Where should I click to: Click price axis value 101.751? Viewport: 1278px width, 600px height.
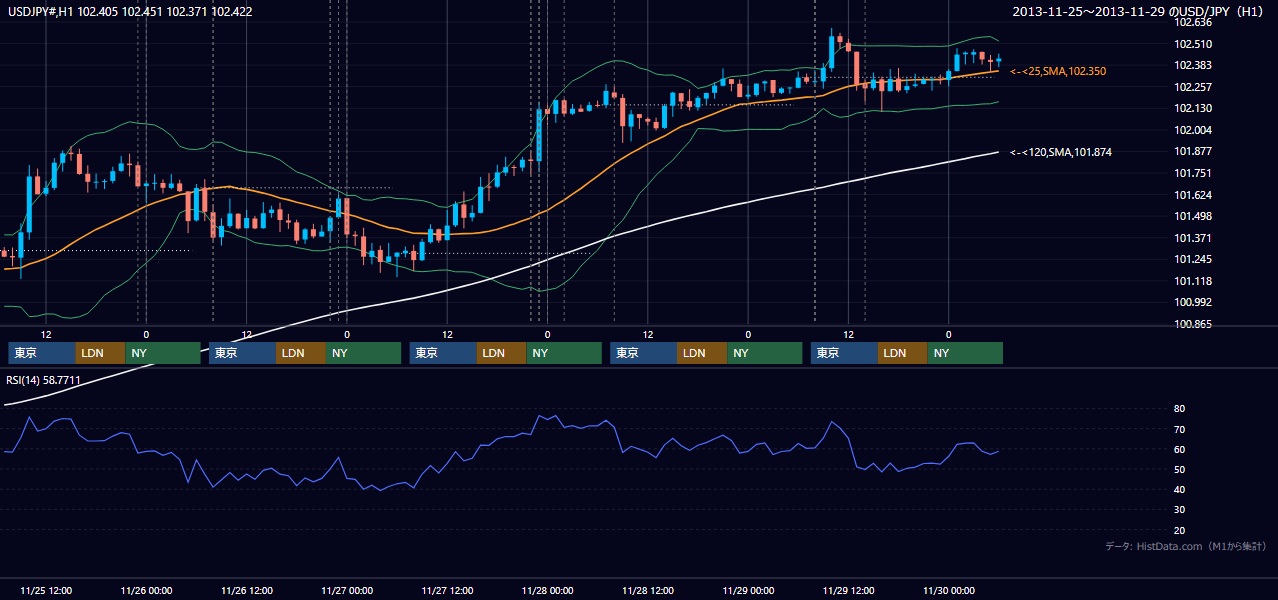click(1193, 173)
